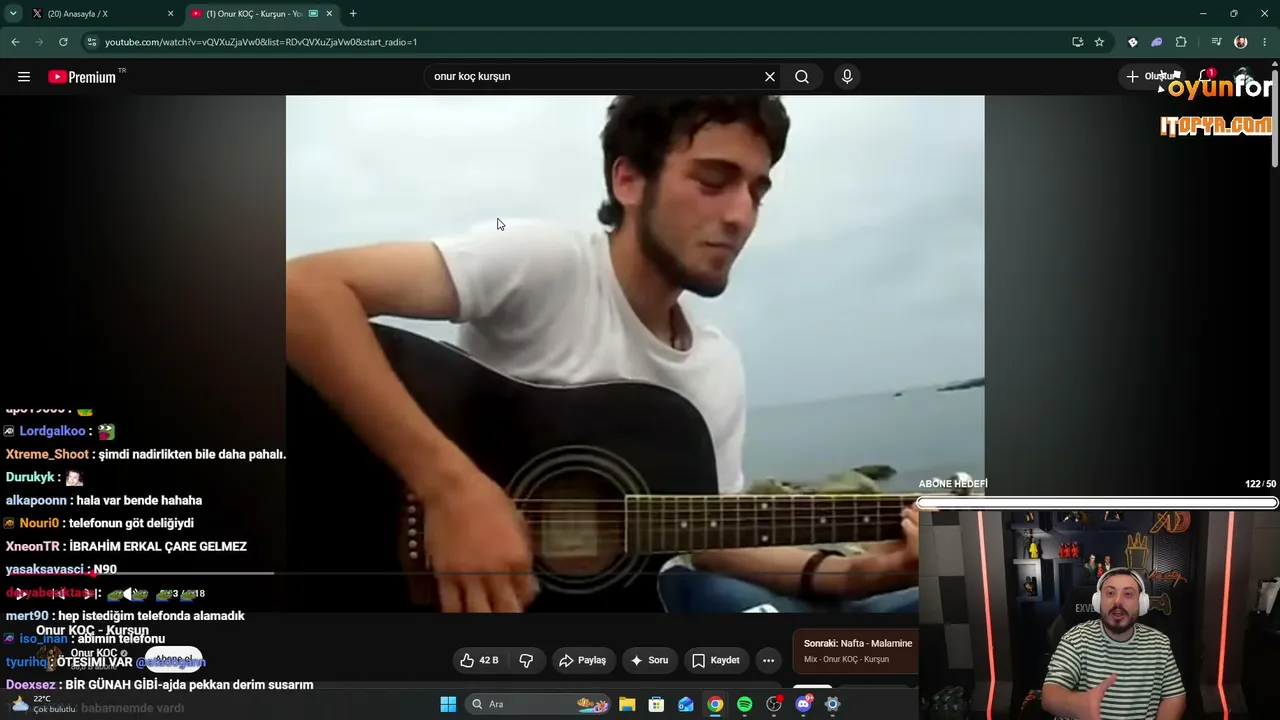Open the YouTube guide hamburger menu
Screen dimensions: 1280x720
click(x=24, y=77)
